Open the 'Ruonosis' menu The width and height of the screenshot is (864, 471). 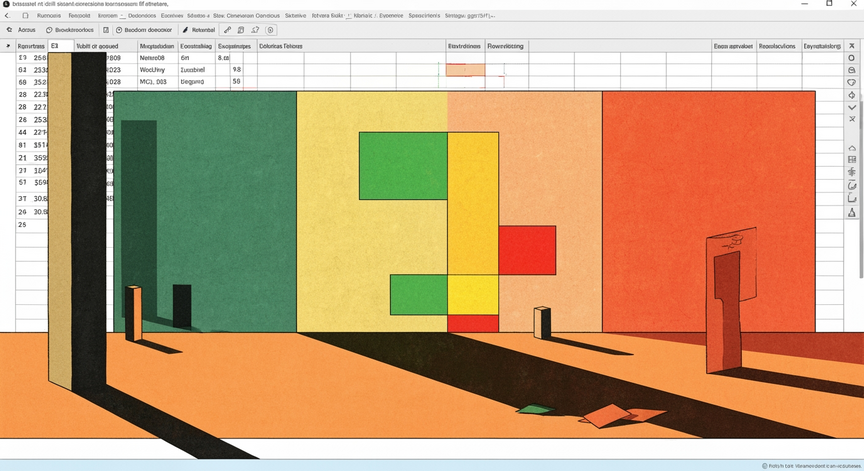pos(49,16)
